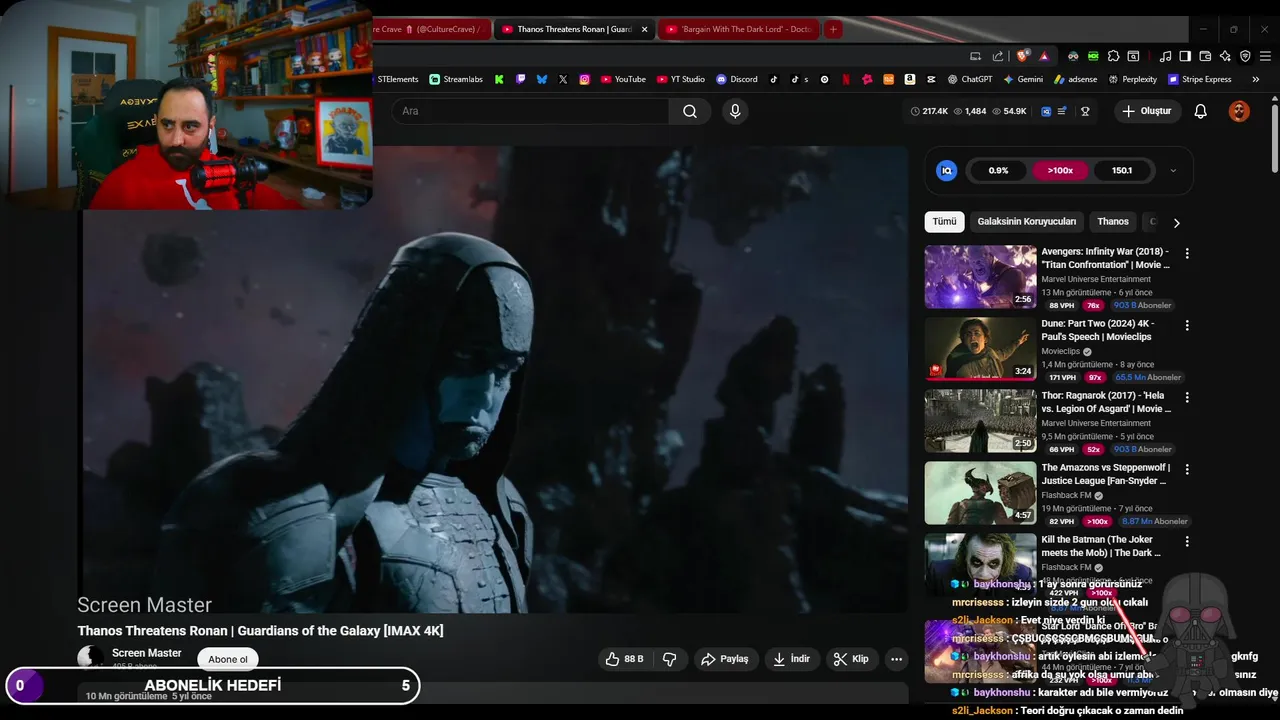
Task: Open the Brave media control music note icon
Action: tap(1165, 56)
